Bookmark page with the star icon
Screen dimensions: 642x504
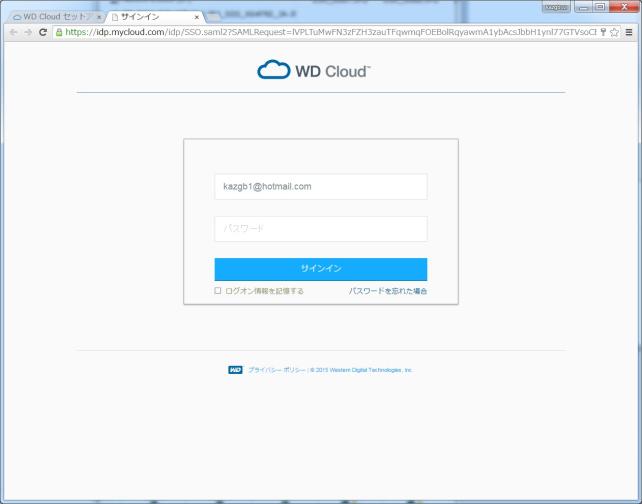coord(614,32)
